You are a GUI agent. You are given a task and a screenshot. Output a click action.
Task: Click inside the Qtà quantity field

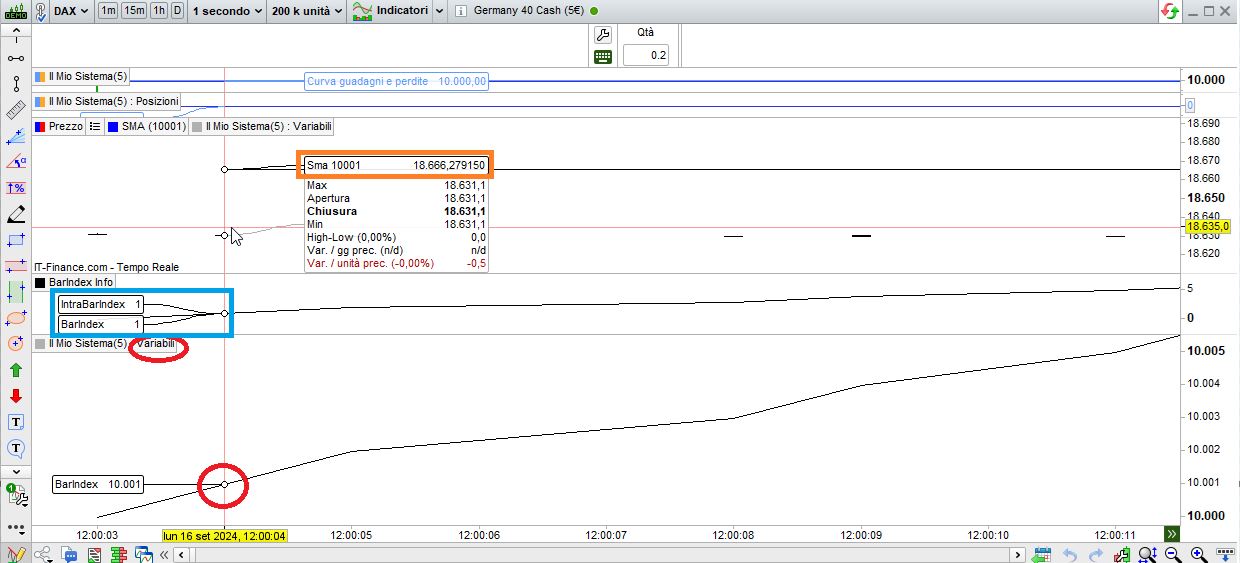coord(646,55)
